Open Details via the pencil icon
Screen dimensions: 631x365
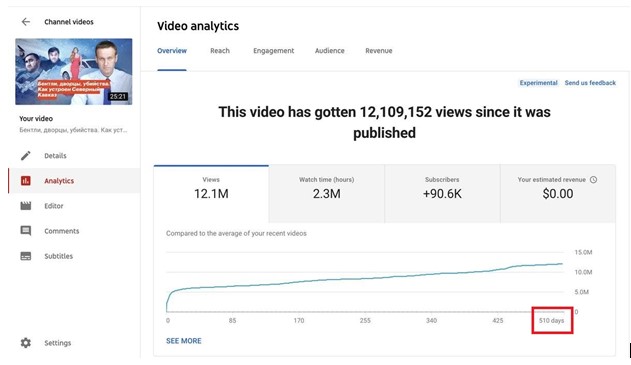pos(26,156)
